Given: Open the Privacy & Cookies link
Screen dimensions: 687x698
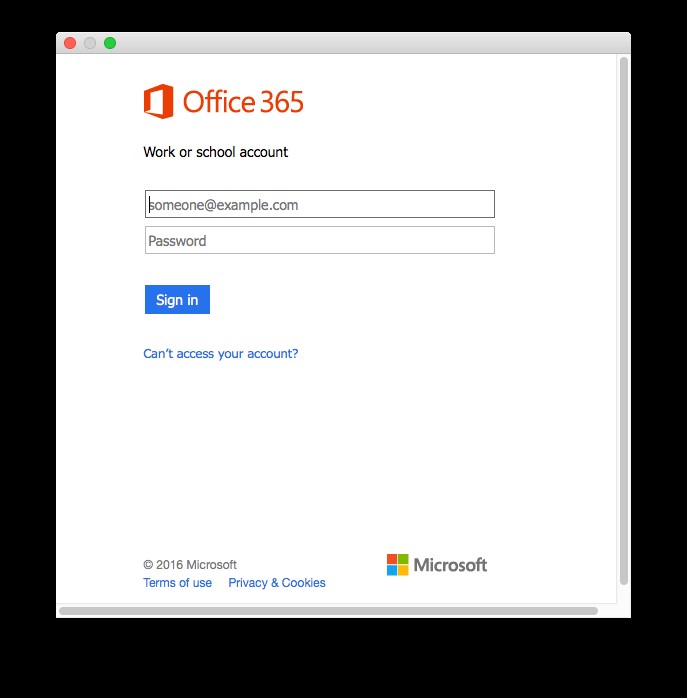Looking at the screenshot, I should [277, 583].
